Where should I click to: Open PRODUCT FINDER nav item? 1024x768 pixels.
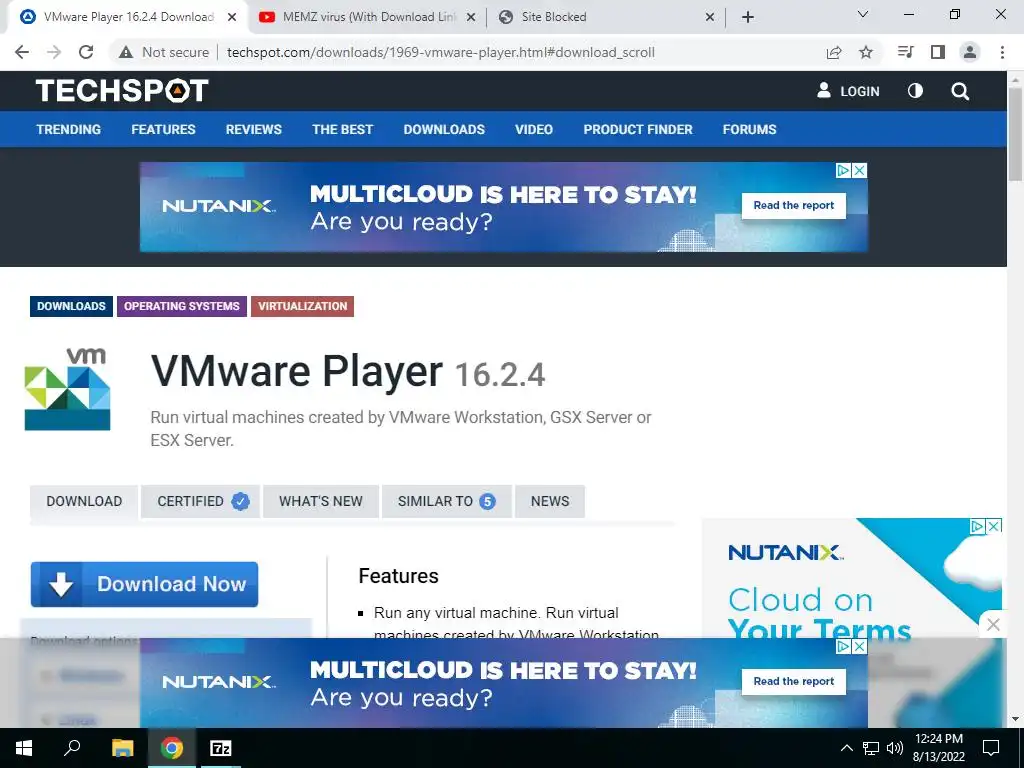(x=637, y=129)
